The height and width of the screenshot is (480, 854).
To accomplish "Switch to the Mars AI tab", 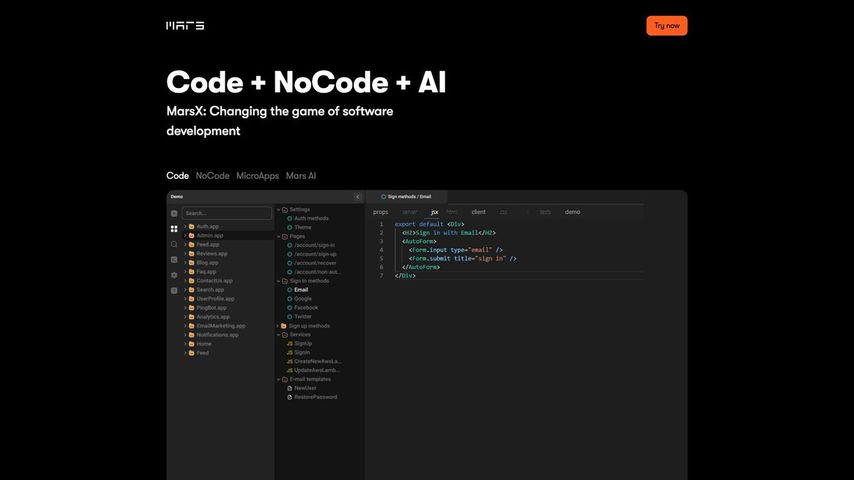I will point(301,175).
